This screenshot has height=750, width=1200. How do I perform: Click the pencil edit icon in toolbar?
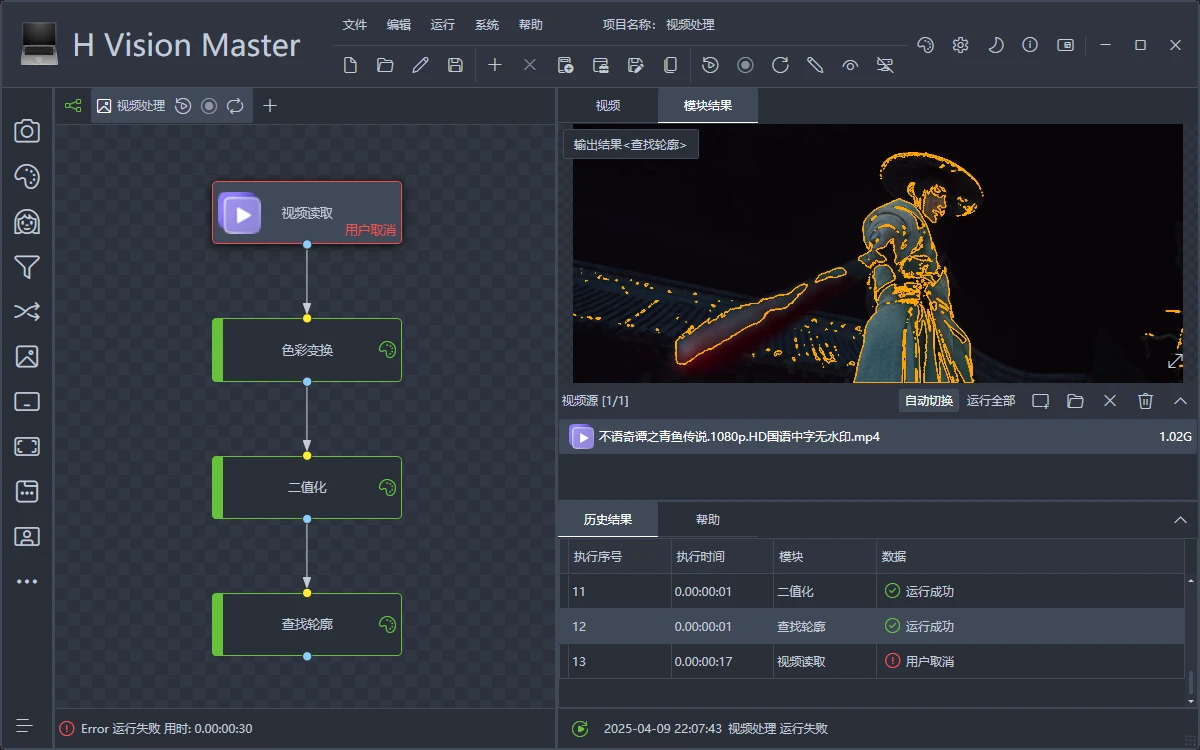[x=420, y=65]
